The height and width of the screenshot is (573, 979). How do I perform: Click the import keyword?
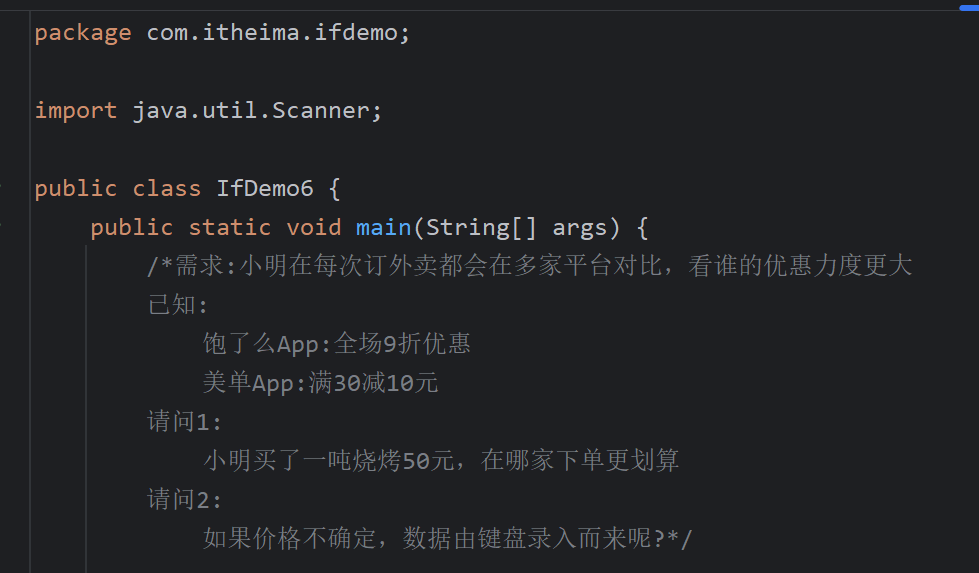coord(76,112)
